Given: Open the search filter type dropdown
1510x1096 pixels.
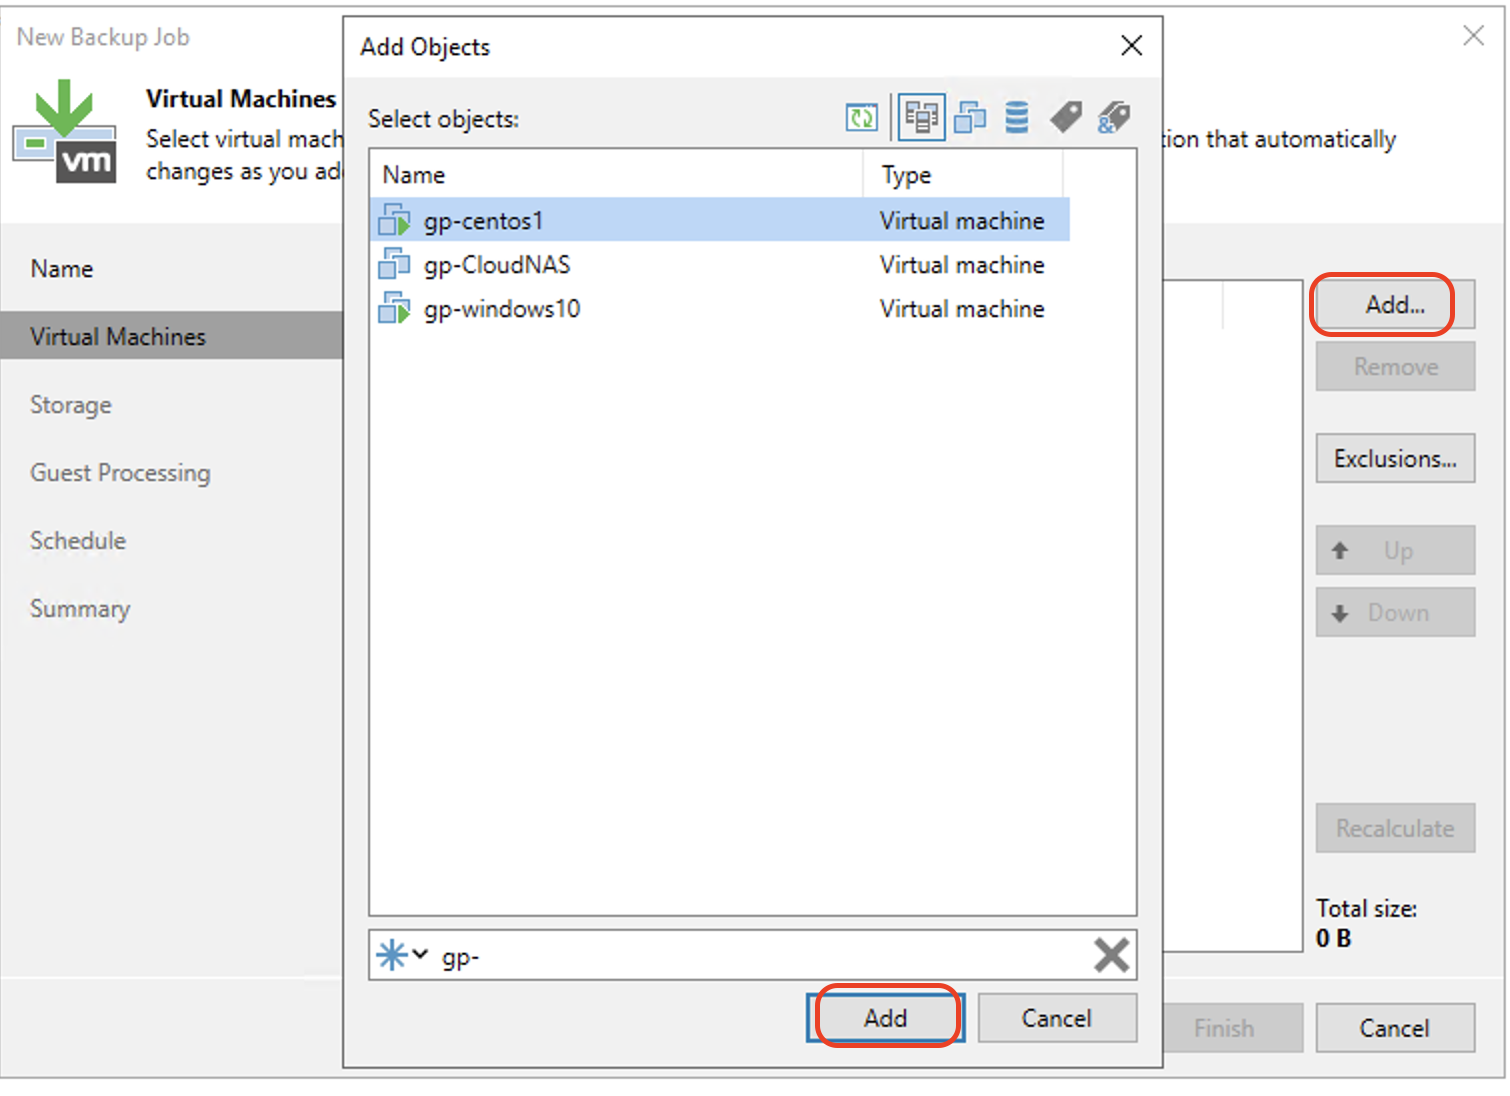Looking at the screenshot, I should (x=402, y=955).
